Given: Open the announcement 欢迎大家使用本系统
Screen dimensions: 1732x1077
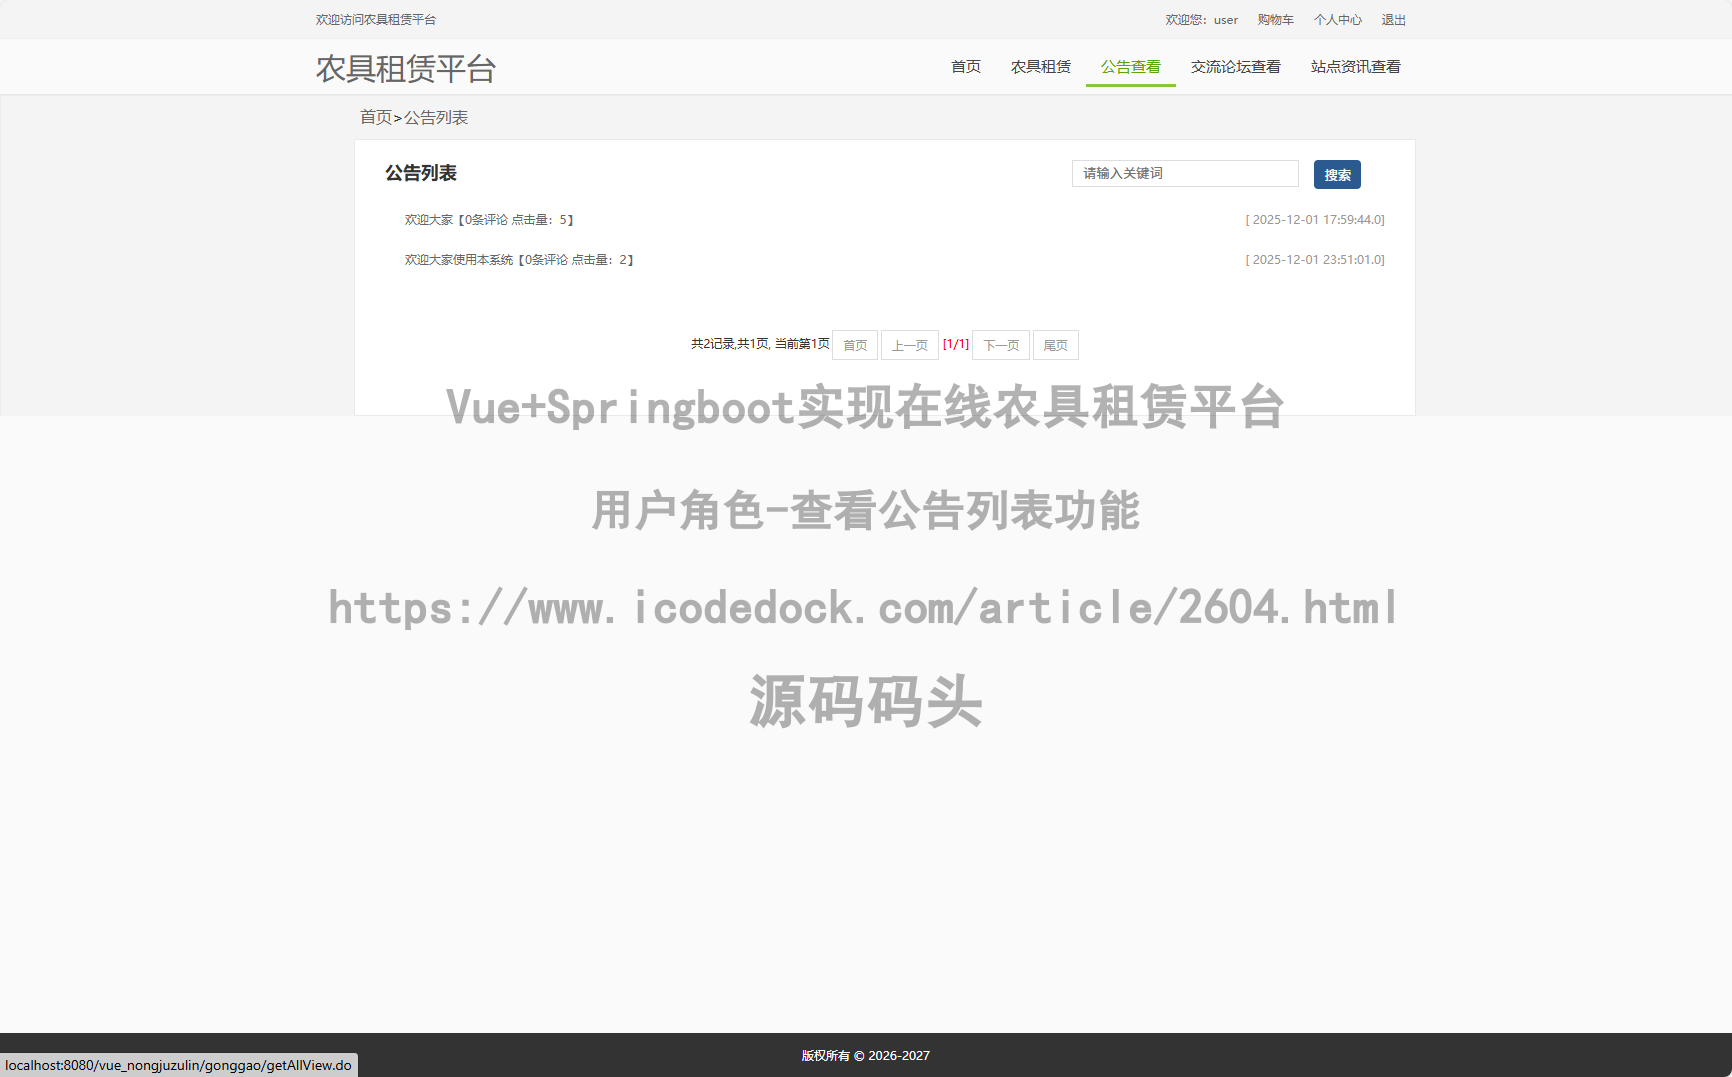Looking at the screenshot, I should click(460, 259).
